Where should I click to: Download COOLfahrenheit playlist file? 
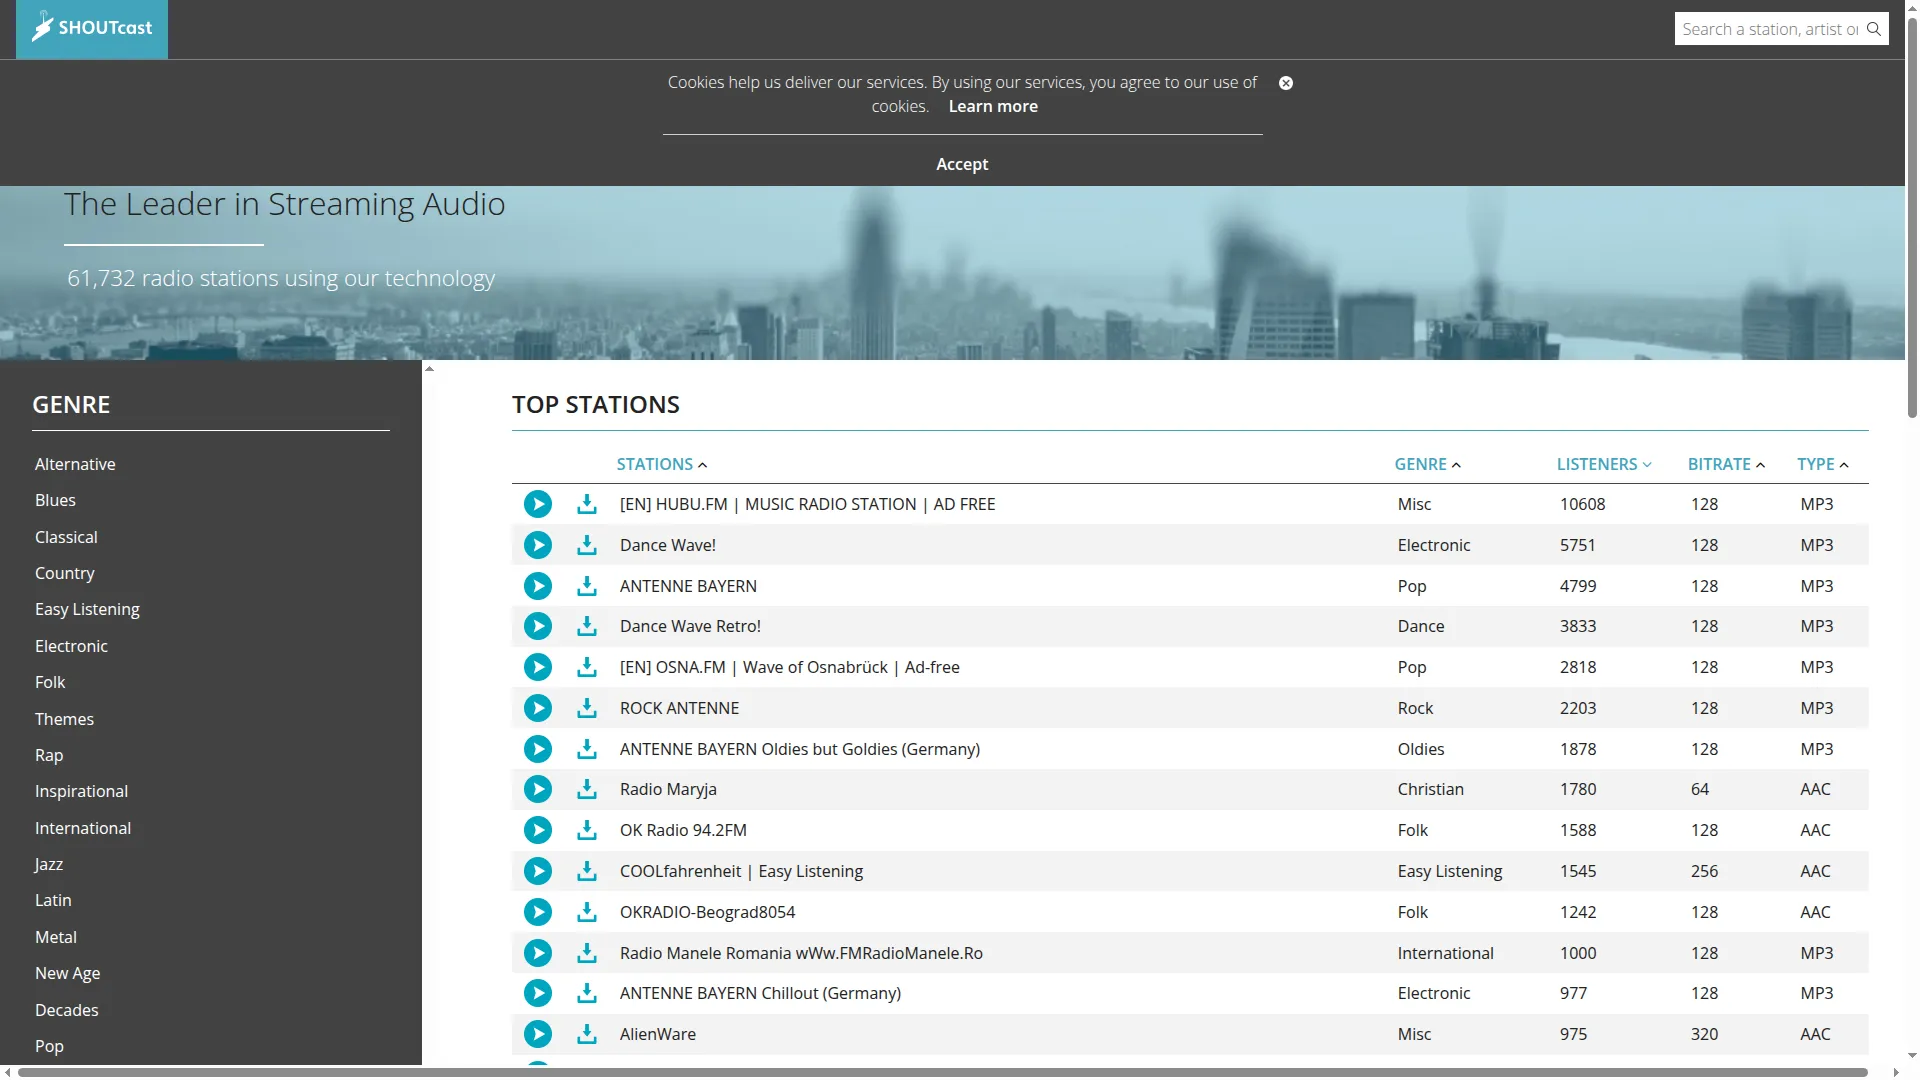tap(587, 871)
